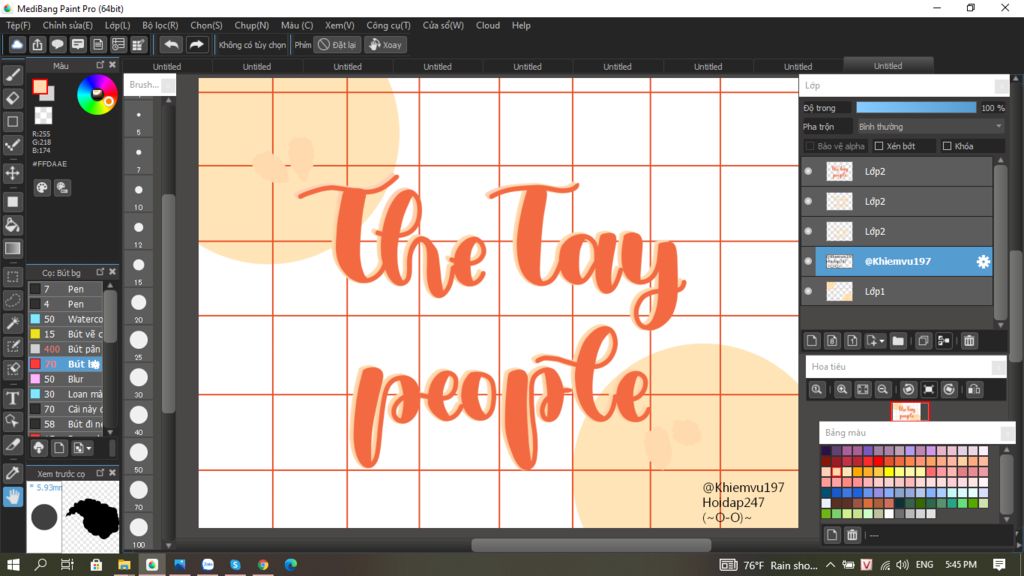Select the Divide/knife tool
Image resolution: width=1024 pixels, height=576 pixels.
click(12, 445)
